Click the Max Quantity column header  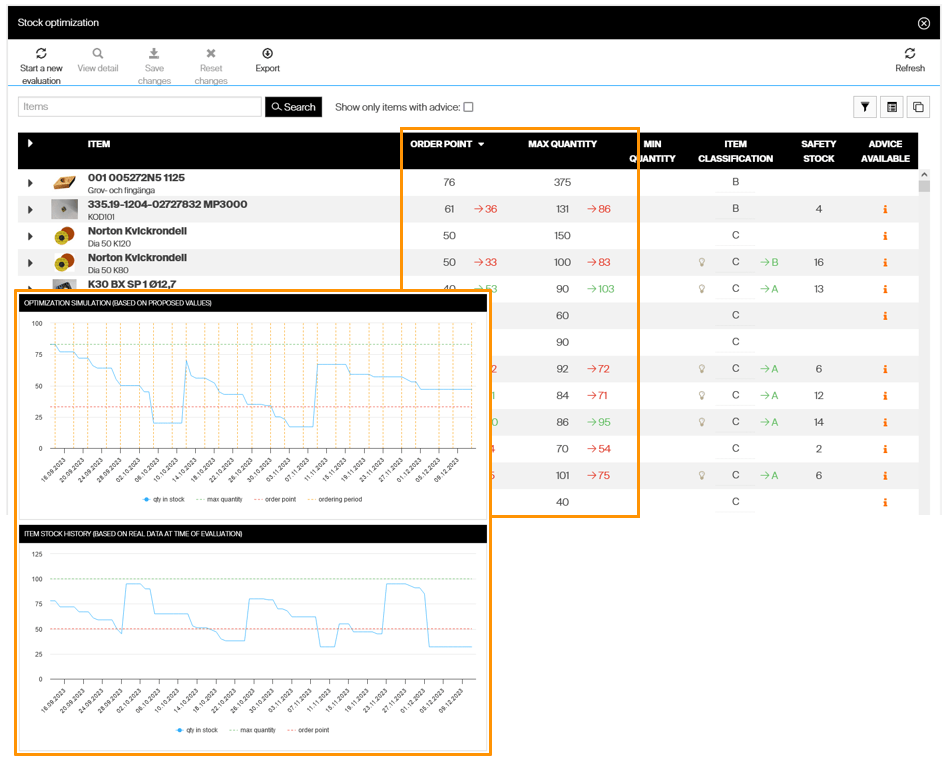562,144
